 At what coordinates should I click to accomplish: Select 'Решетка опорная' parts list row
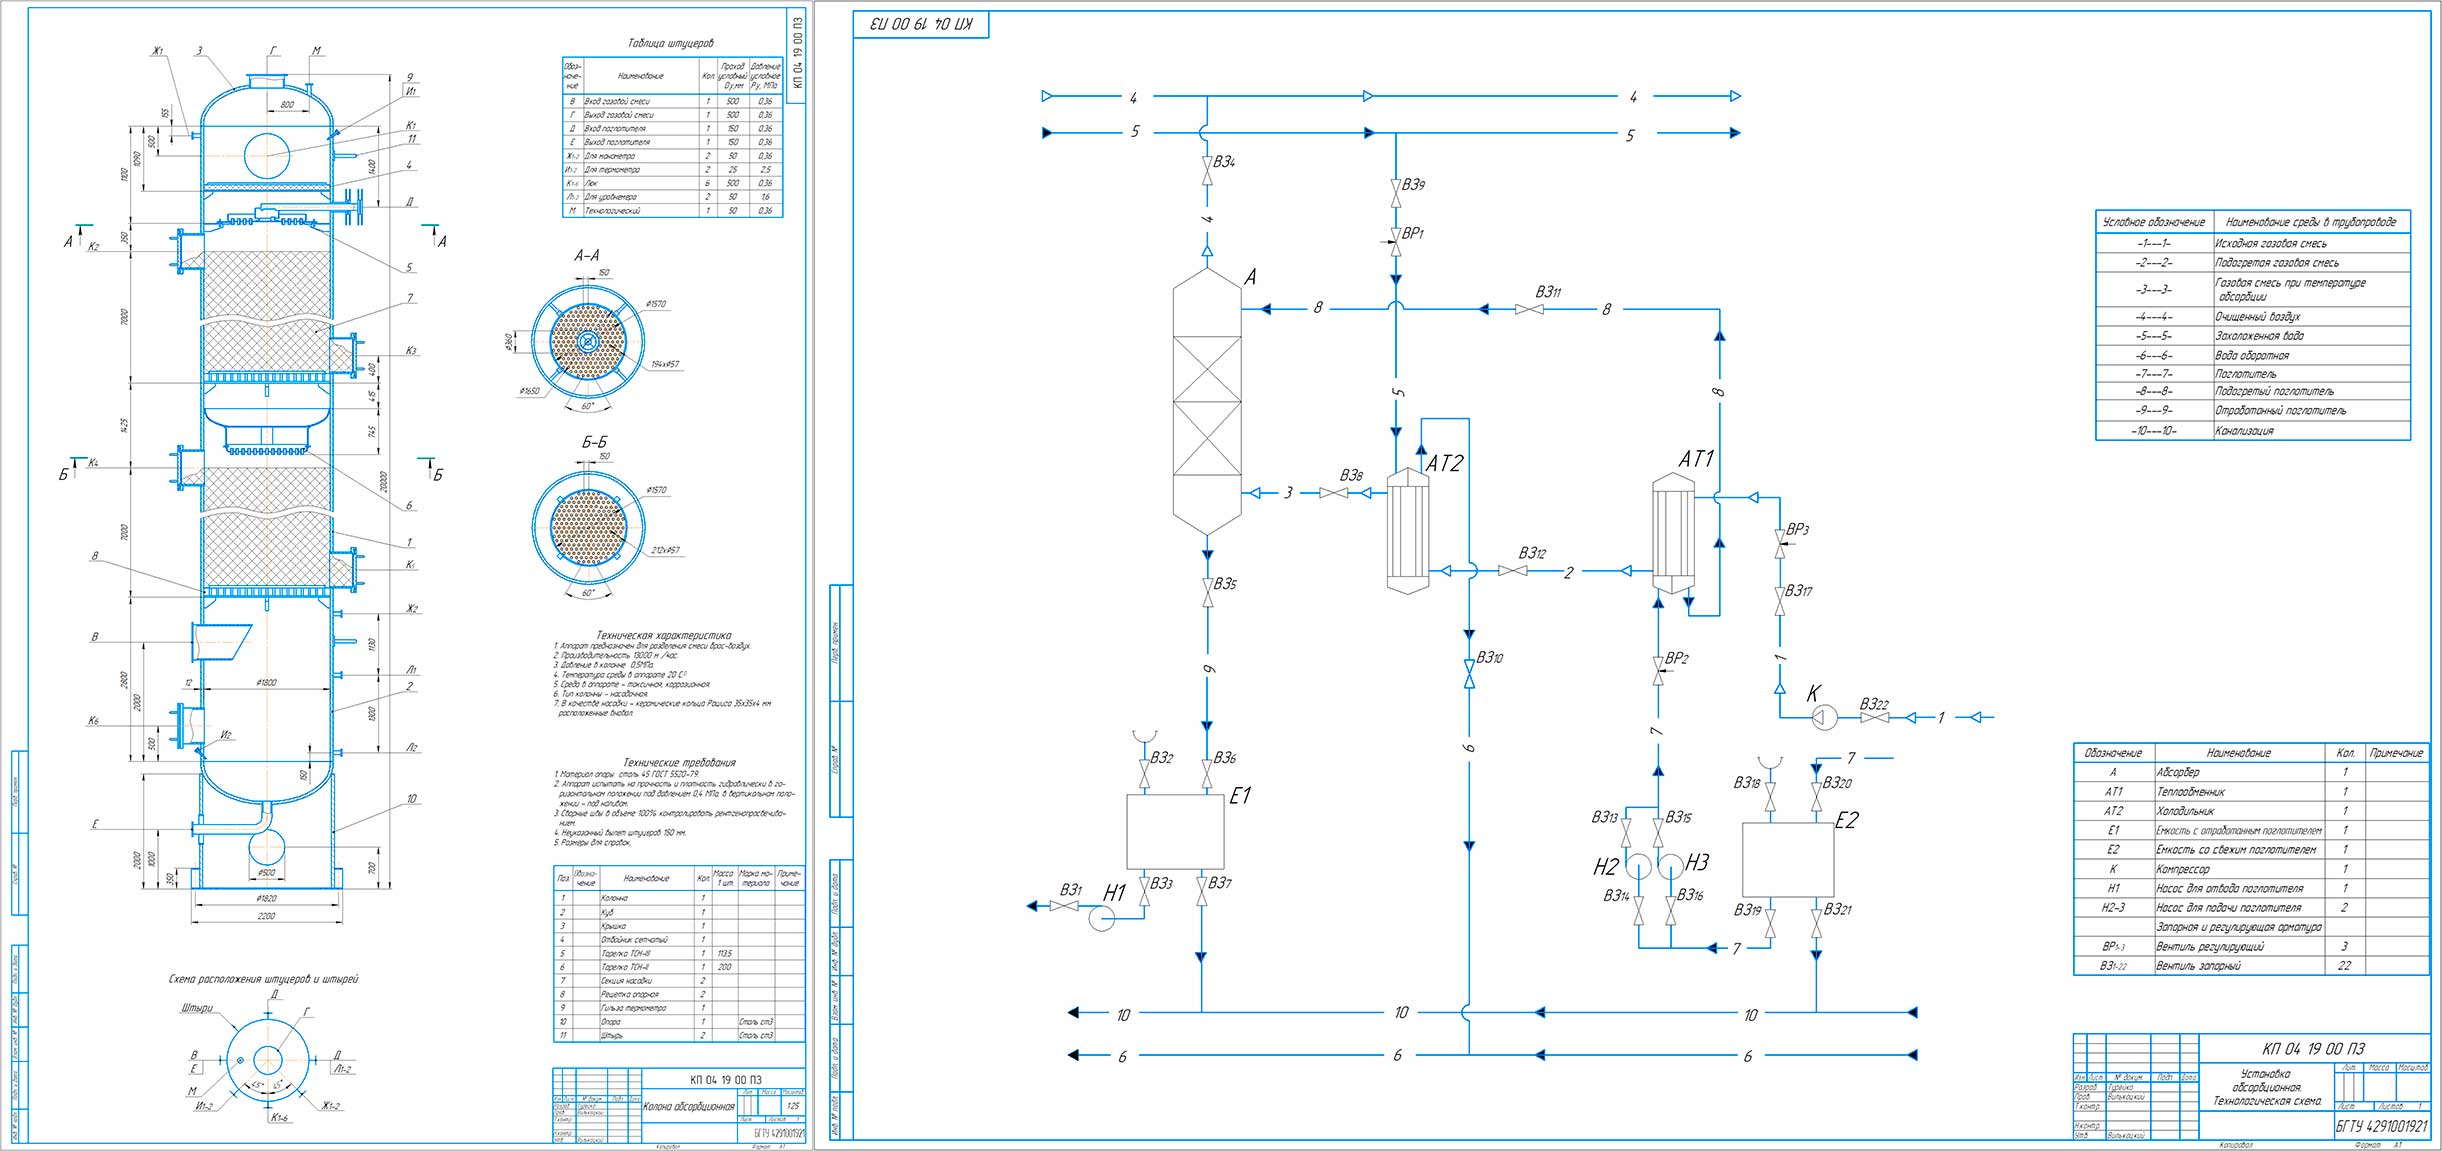pos(679,995)
